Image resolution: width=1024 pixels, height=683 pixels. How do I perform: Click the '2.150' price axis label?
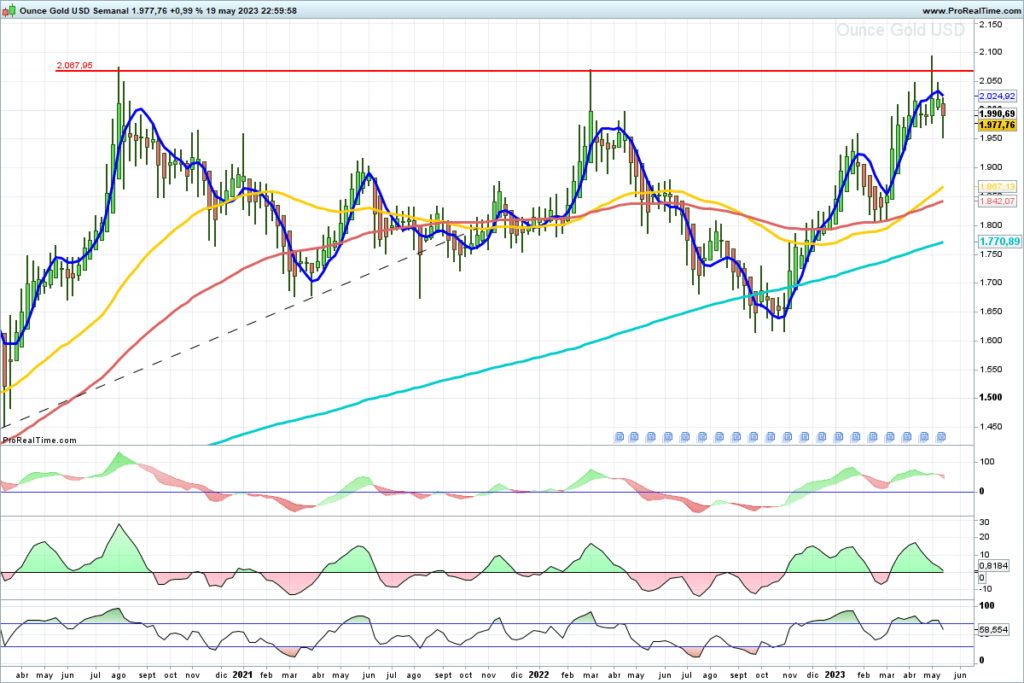pos(991,24)
